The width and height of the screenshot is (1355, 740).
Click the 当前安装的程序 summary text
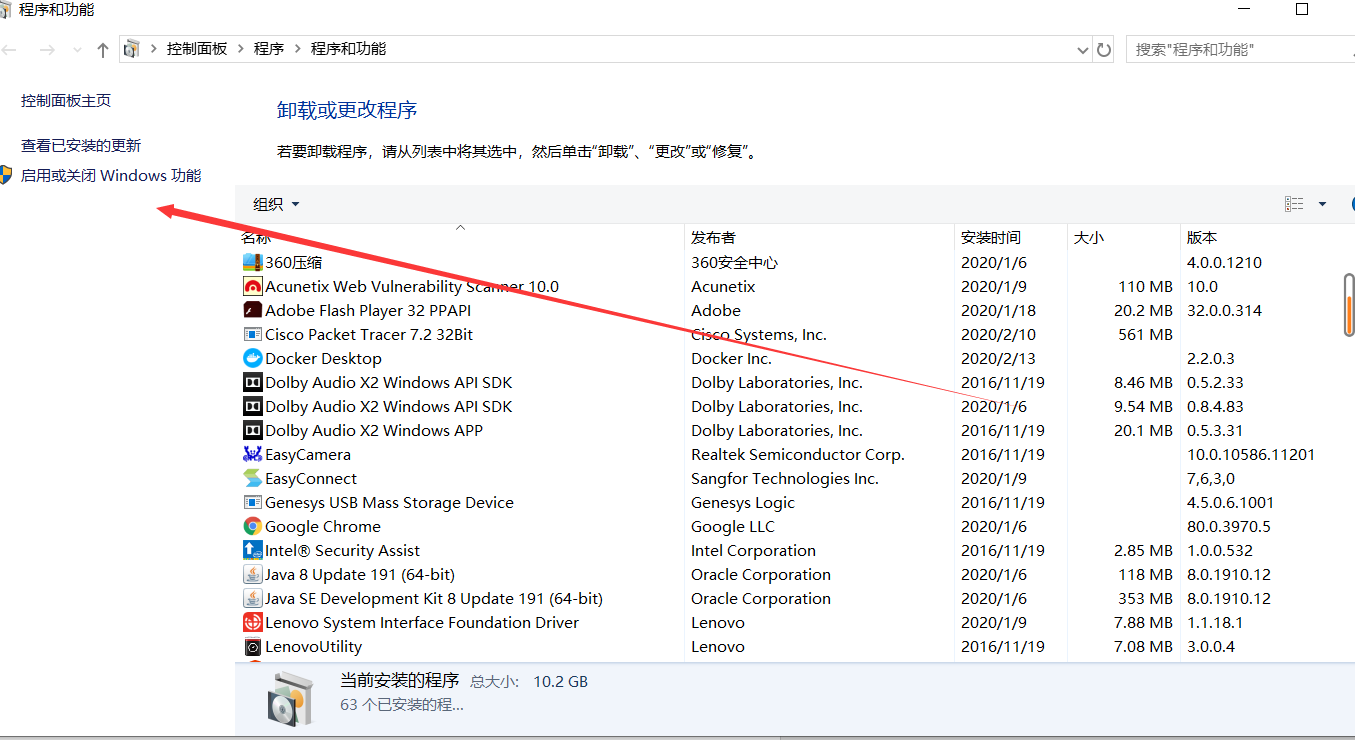(x=400, y=680)
